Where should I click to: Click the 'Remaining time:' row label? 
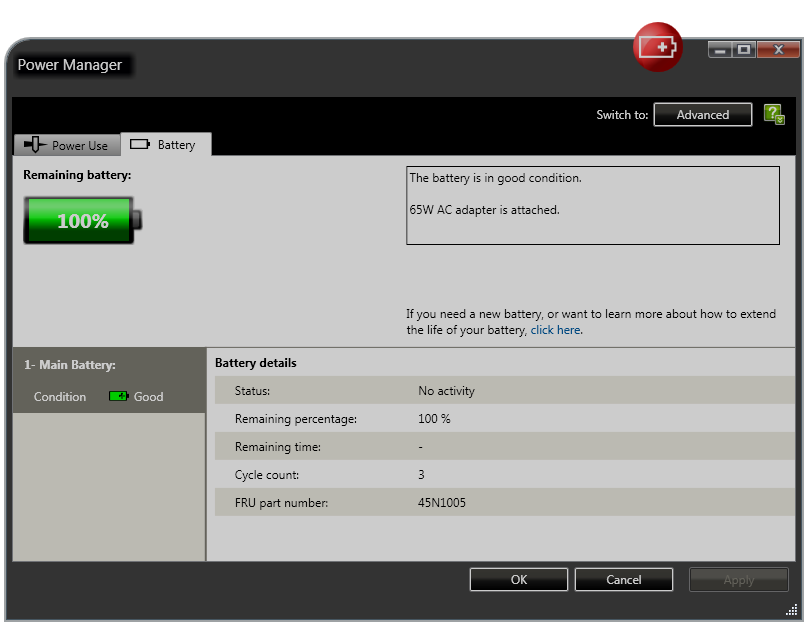tap(278, 447)
